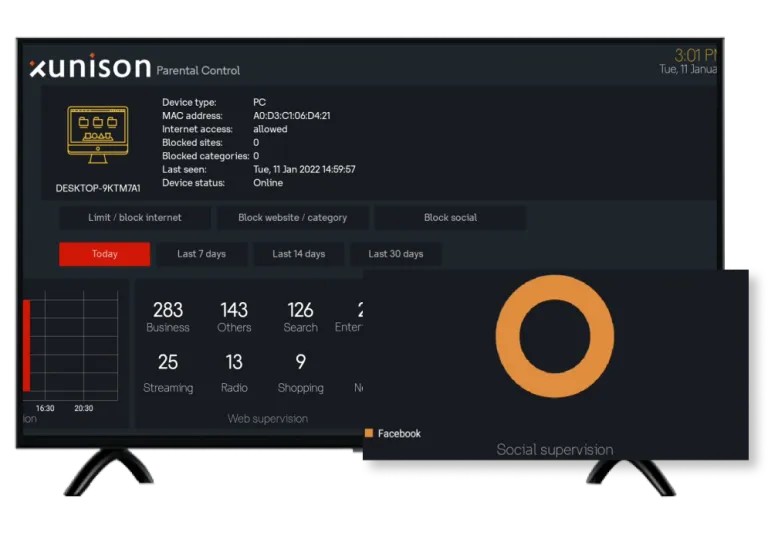Click the Web supervision label

pos(267,418)
